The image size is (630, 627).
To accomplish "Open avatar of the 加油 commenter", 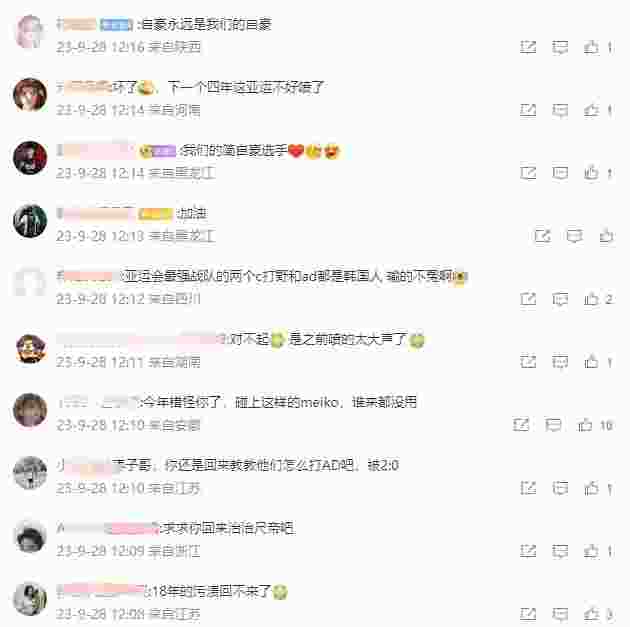I will tap(30, 221).
